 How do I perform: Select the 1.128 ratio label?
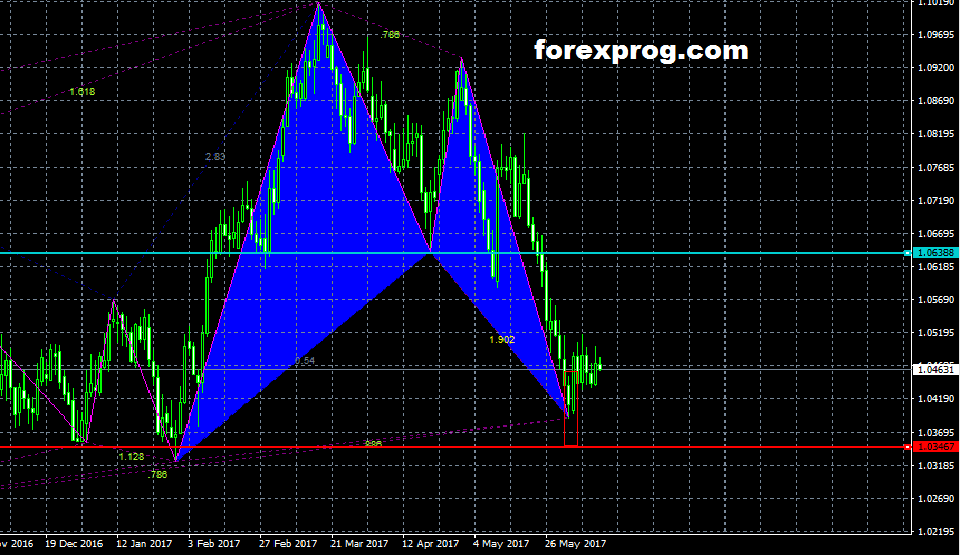131,456
